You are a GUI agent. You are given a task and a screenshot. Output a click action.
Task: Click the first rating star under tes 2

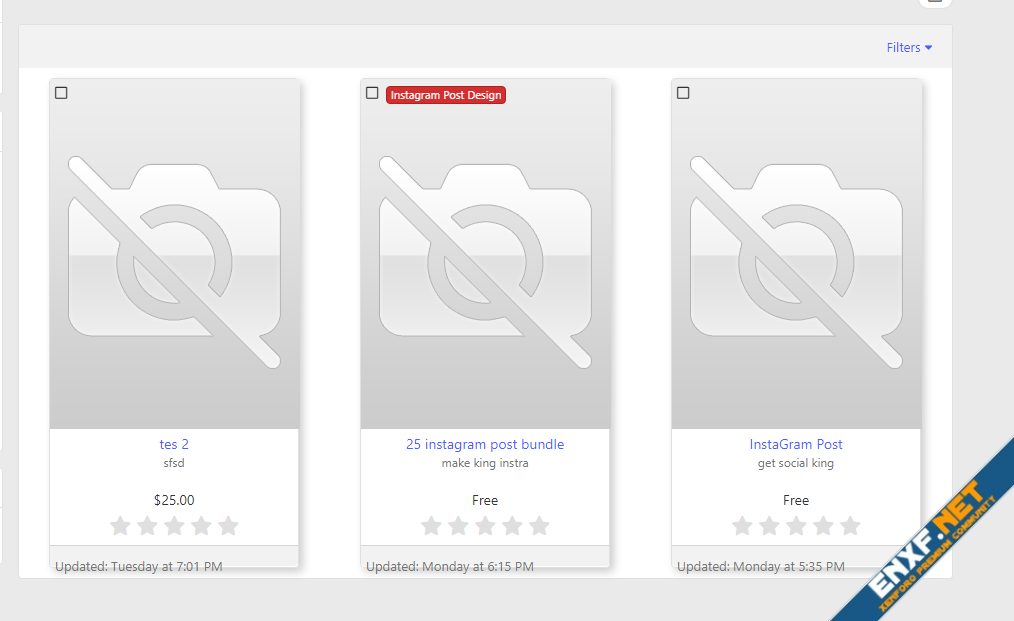[120, 525]
